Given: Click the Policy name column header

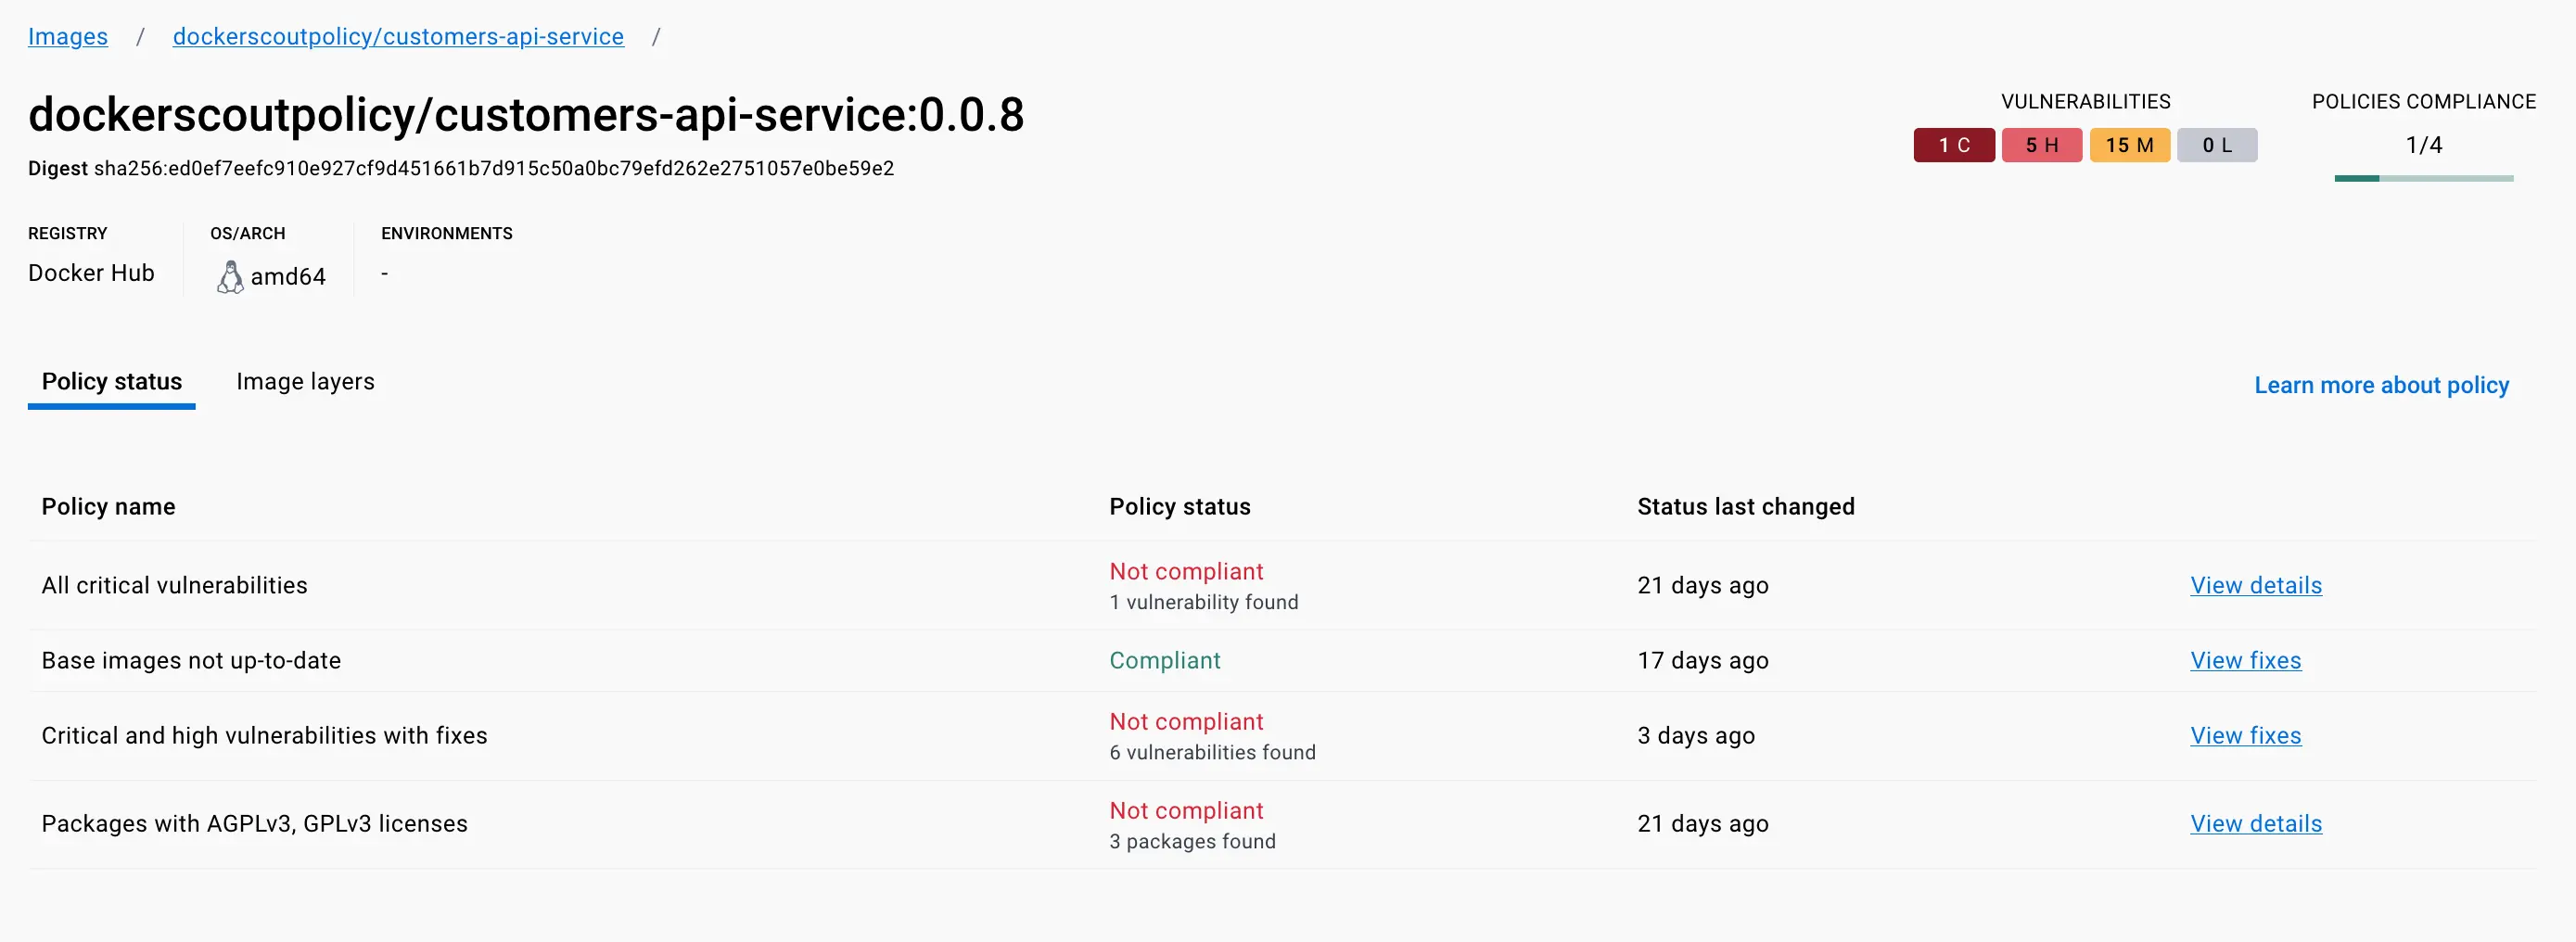Looking at the screenshot, I should click(108, 507).
